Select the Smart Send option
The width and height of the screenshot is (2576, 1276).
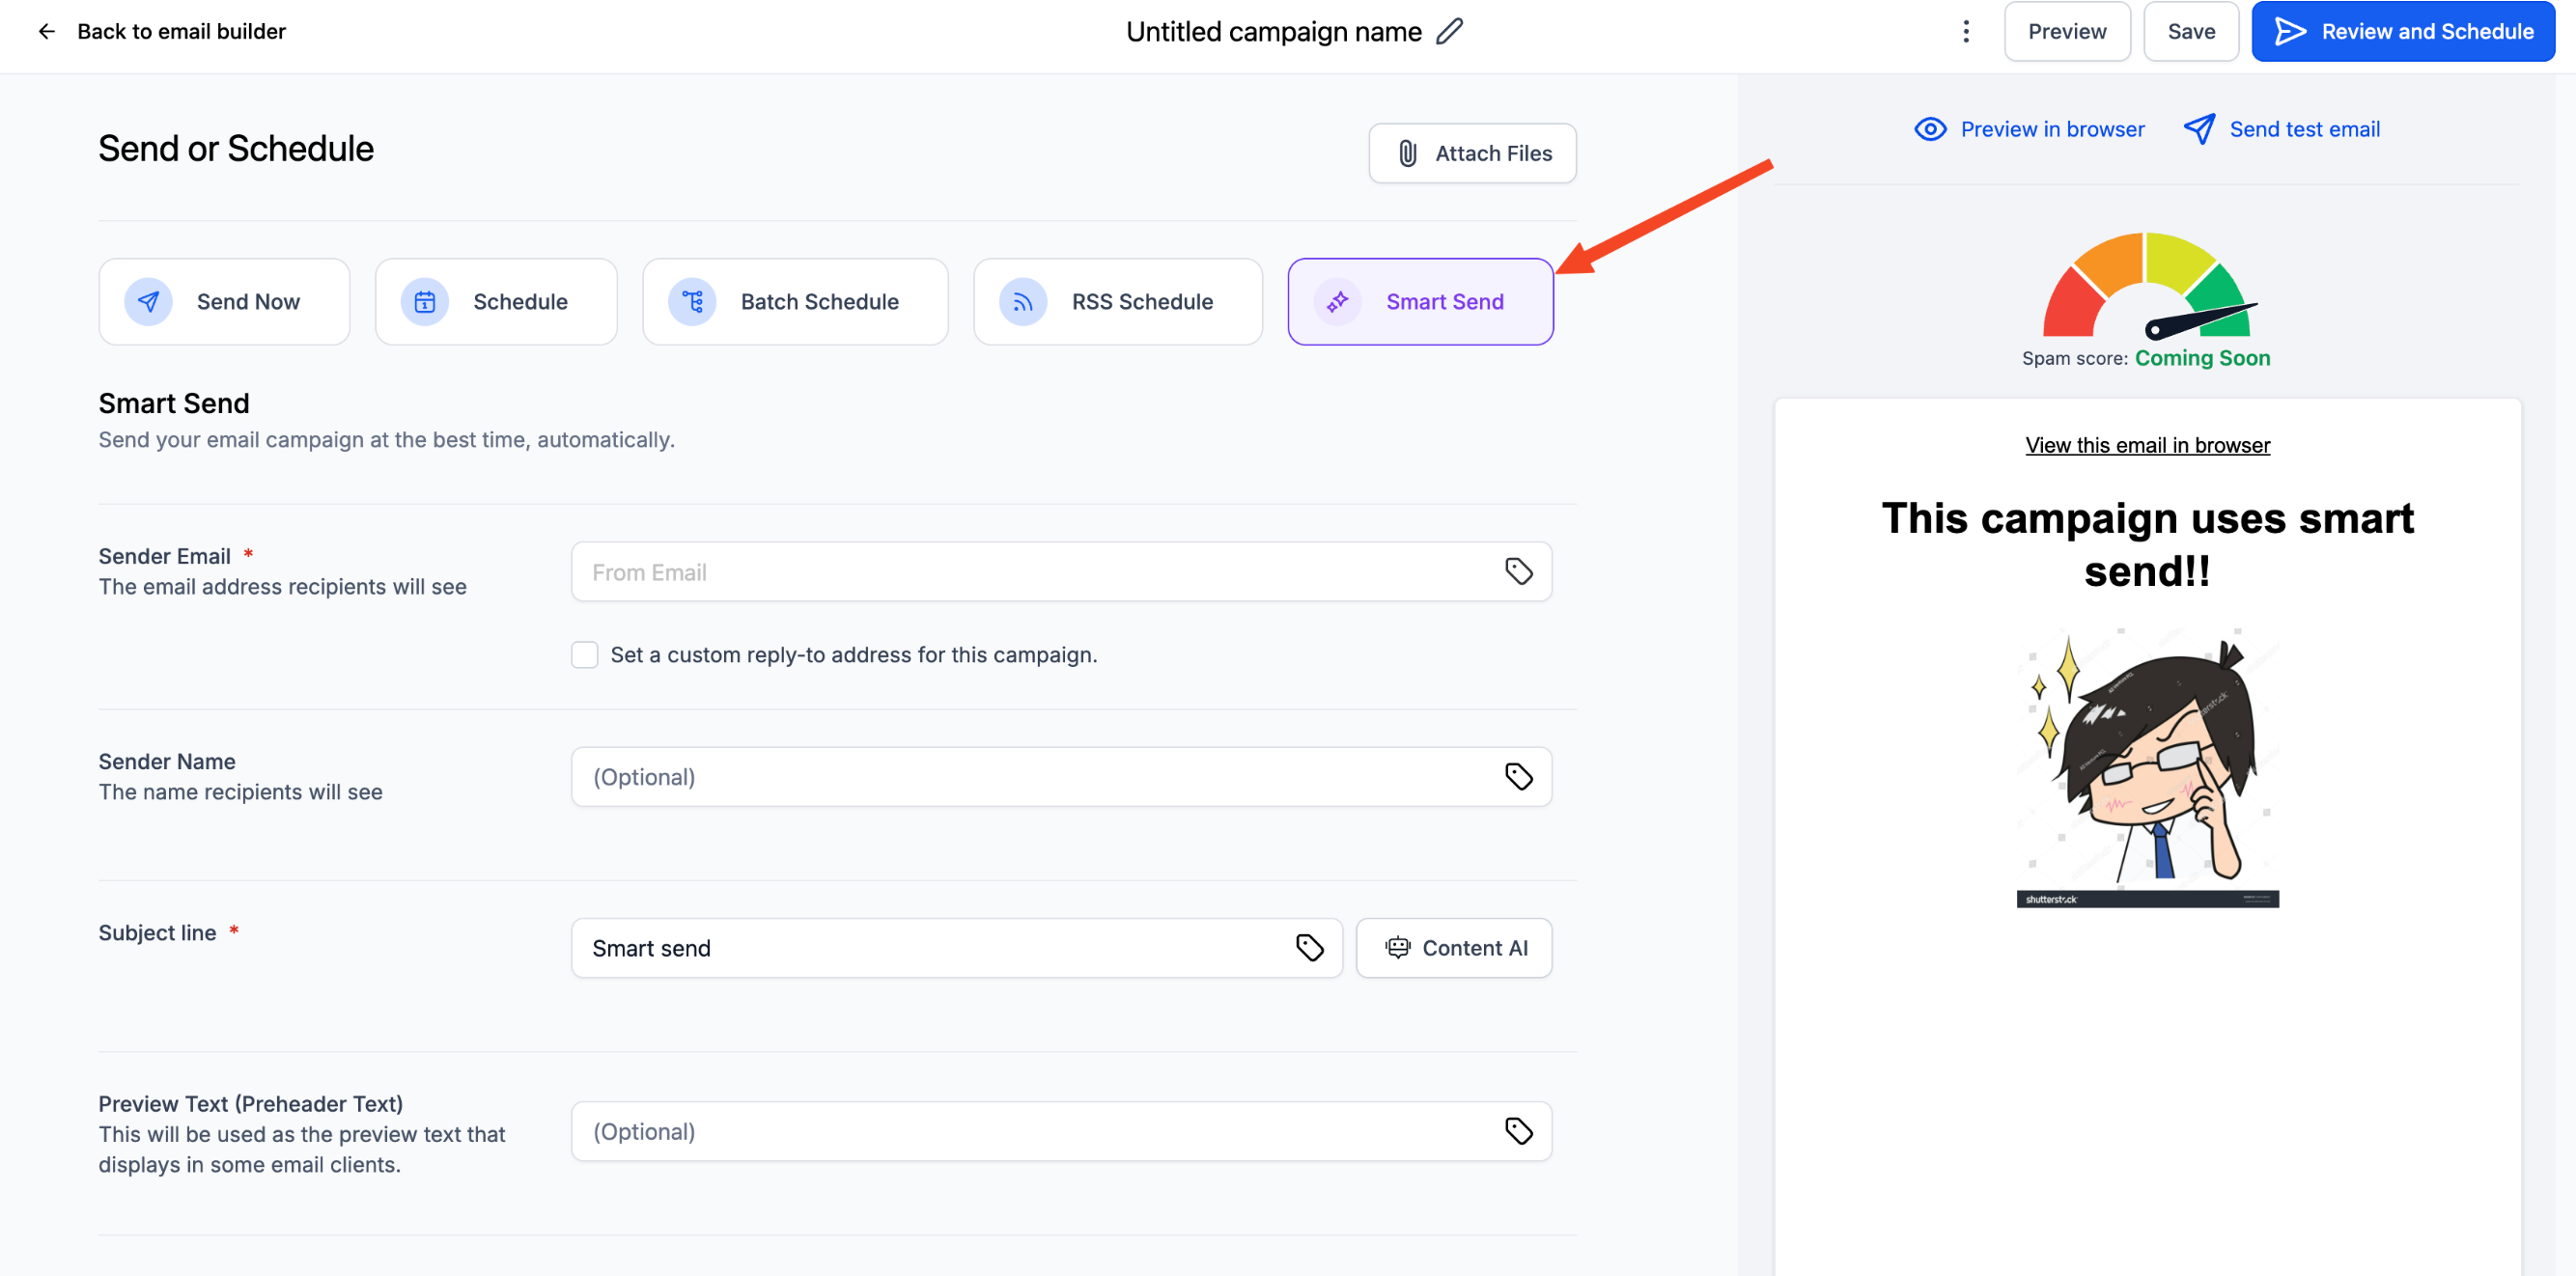click(x=1419, y=301)
